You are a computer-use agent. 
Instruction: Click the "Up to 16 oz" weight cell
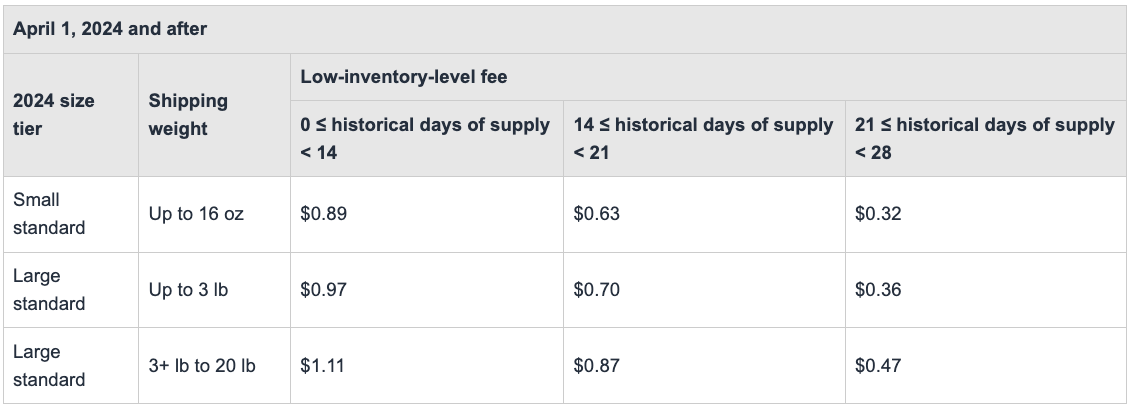[x=196, y=214]
